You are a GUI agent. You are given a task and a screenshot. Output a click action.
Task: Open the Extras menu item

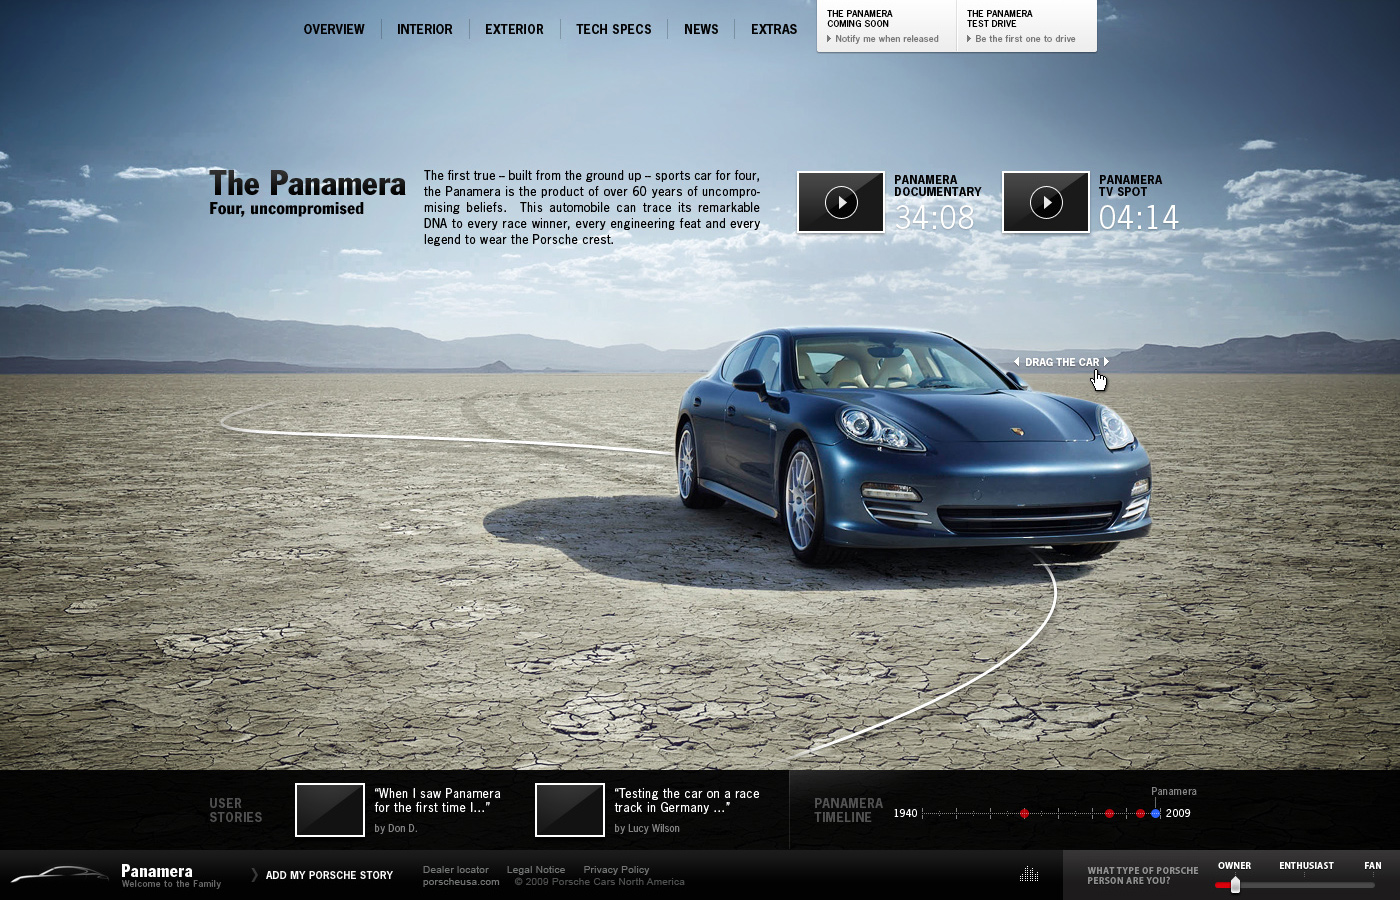[x=774, y=29]
